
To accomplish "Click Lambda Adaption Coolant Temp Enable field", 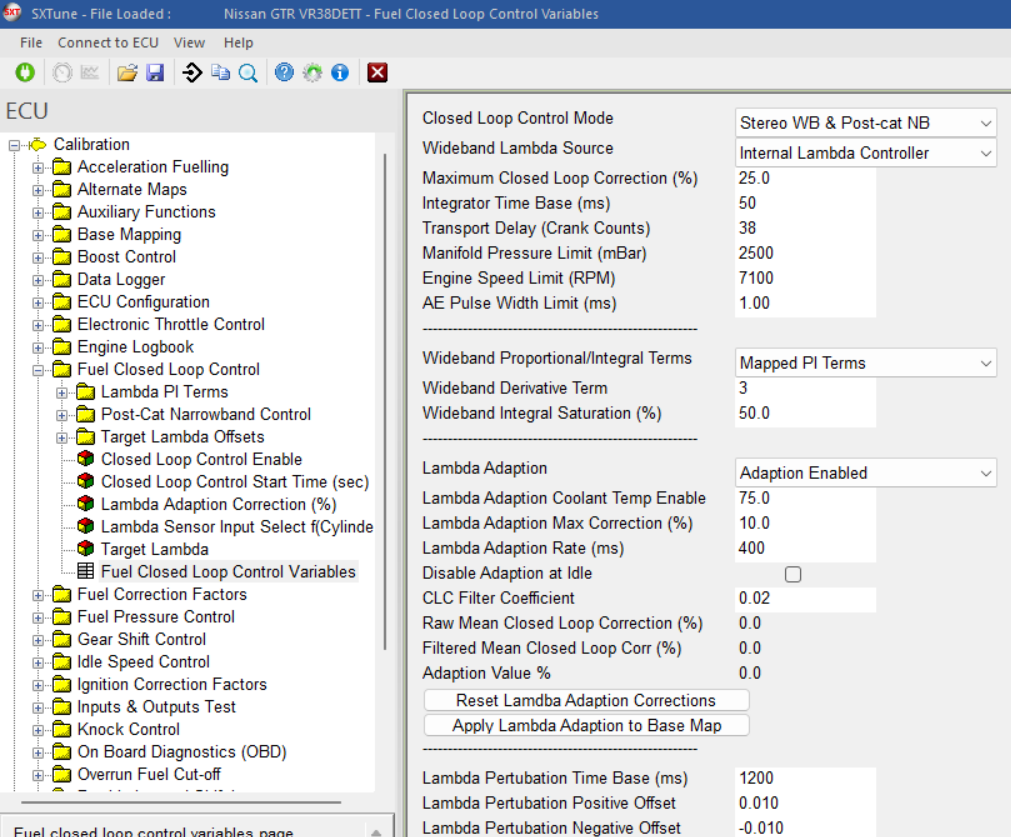I will click(x=805, y=498).
